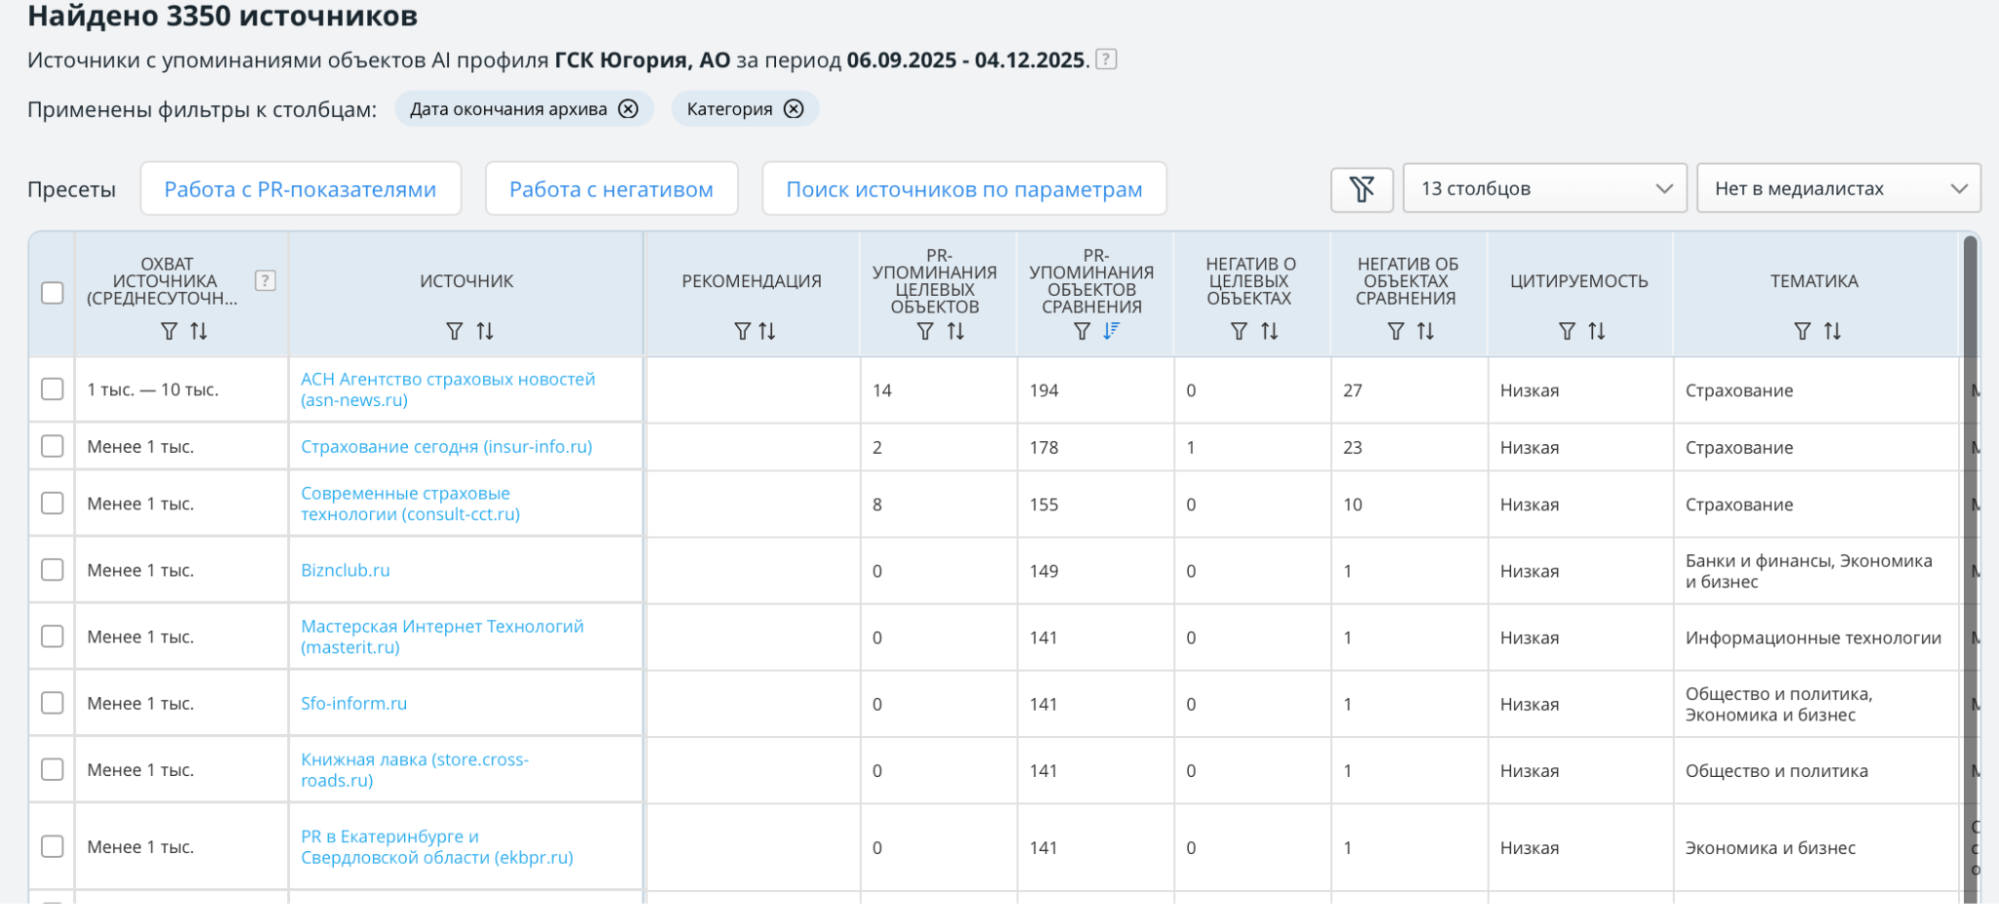Choose the Поиск источников по параметрам preset

pos(964,189)
